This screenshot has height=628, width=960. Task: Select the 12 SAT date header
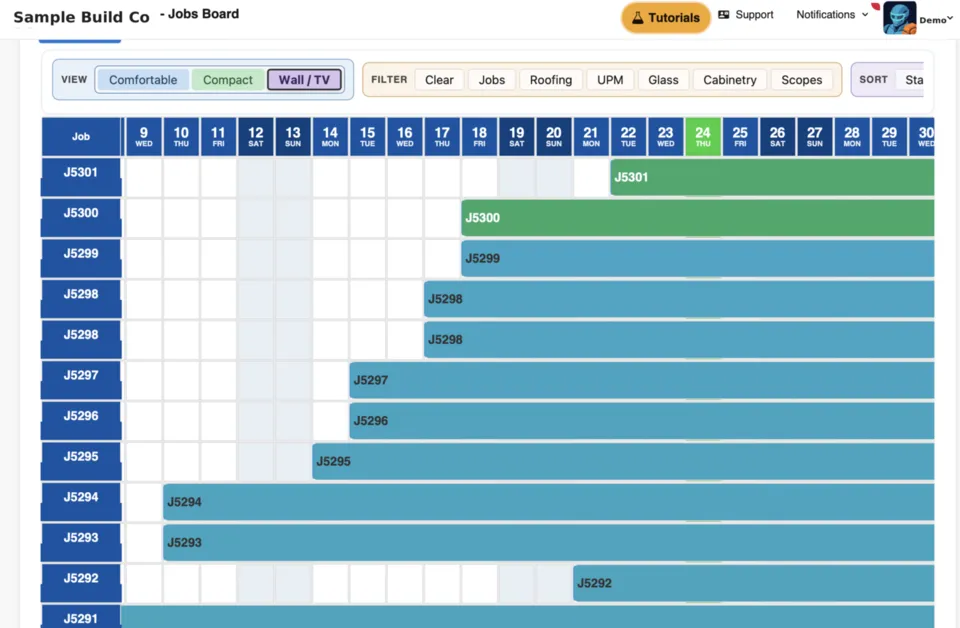point(255,136)
